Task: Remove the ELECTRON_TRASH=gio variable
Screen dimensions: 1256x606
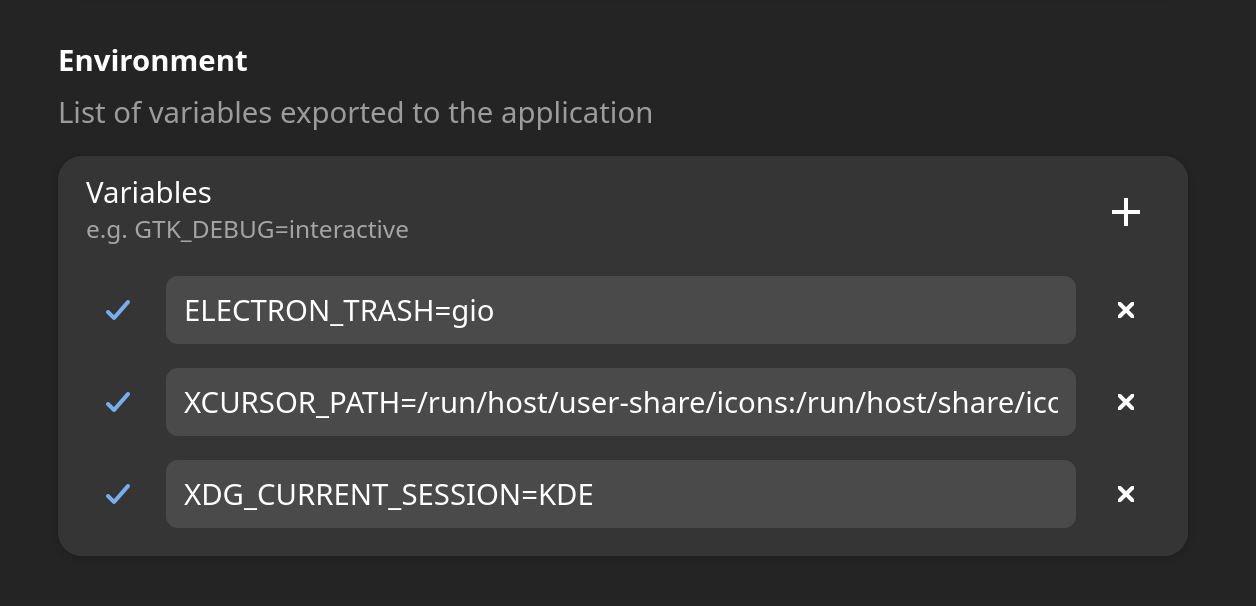Action: click(x=1126, y=311)
